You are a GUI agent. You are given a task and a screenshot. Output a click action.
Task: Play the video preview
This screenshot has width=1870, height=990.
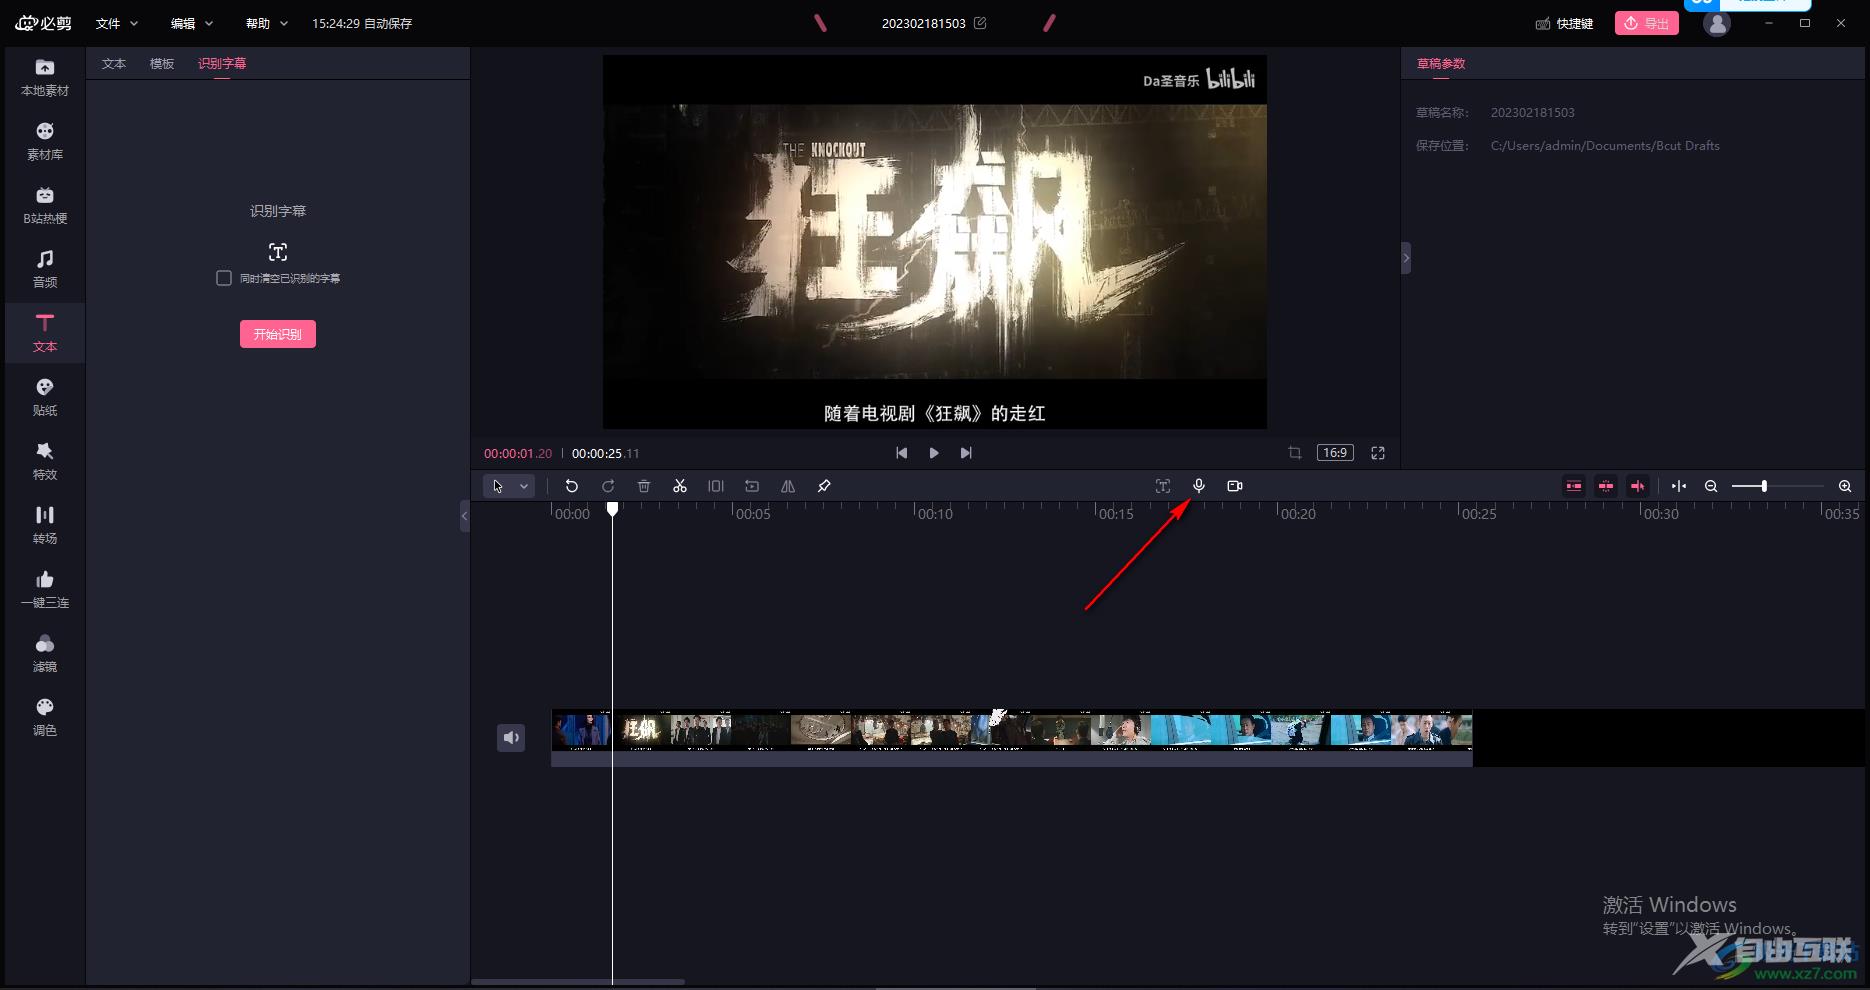click(934, 453)
